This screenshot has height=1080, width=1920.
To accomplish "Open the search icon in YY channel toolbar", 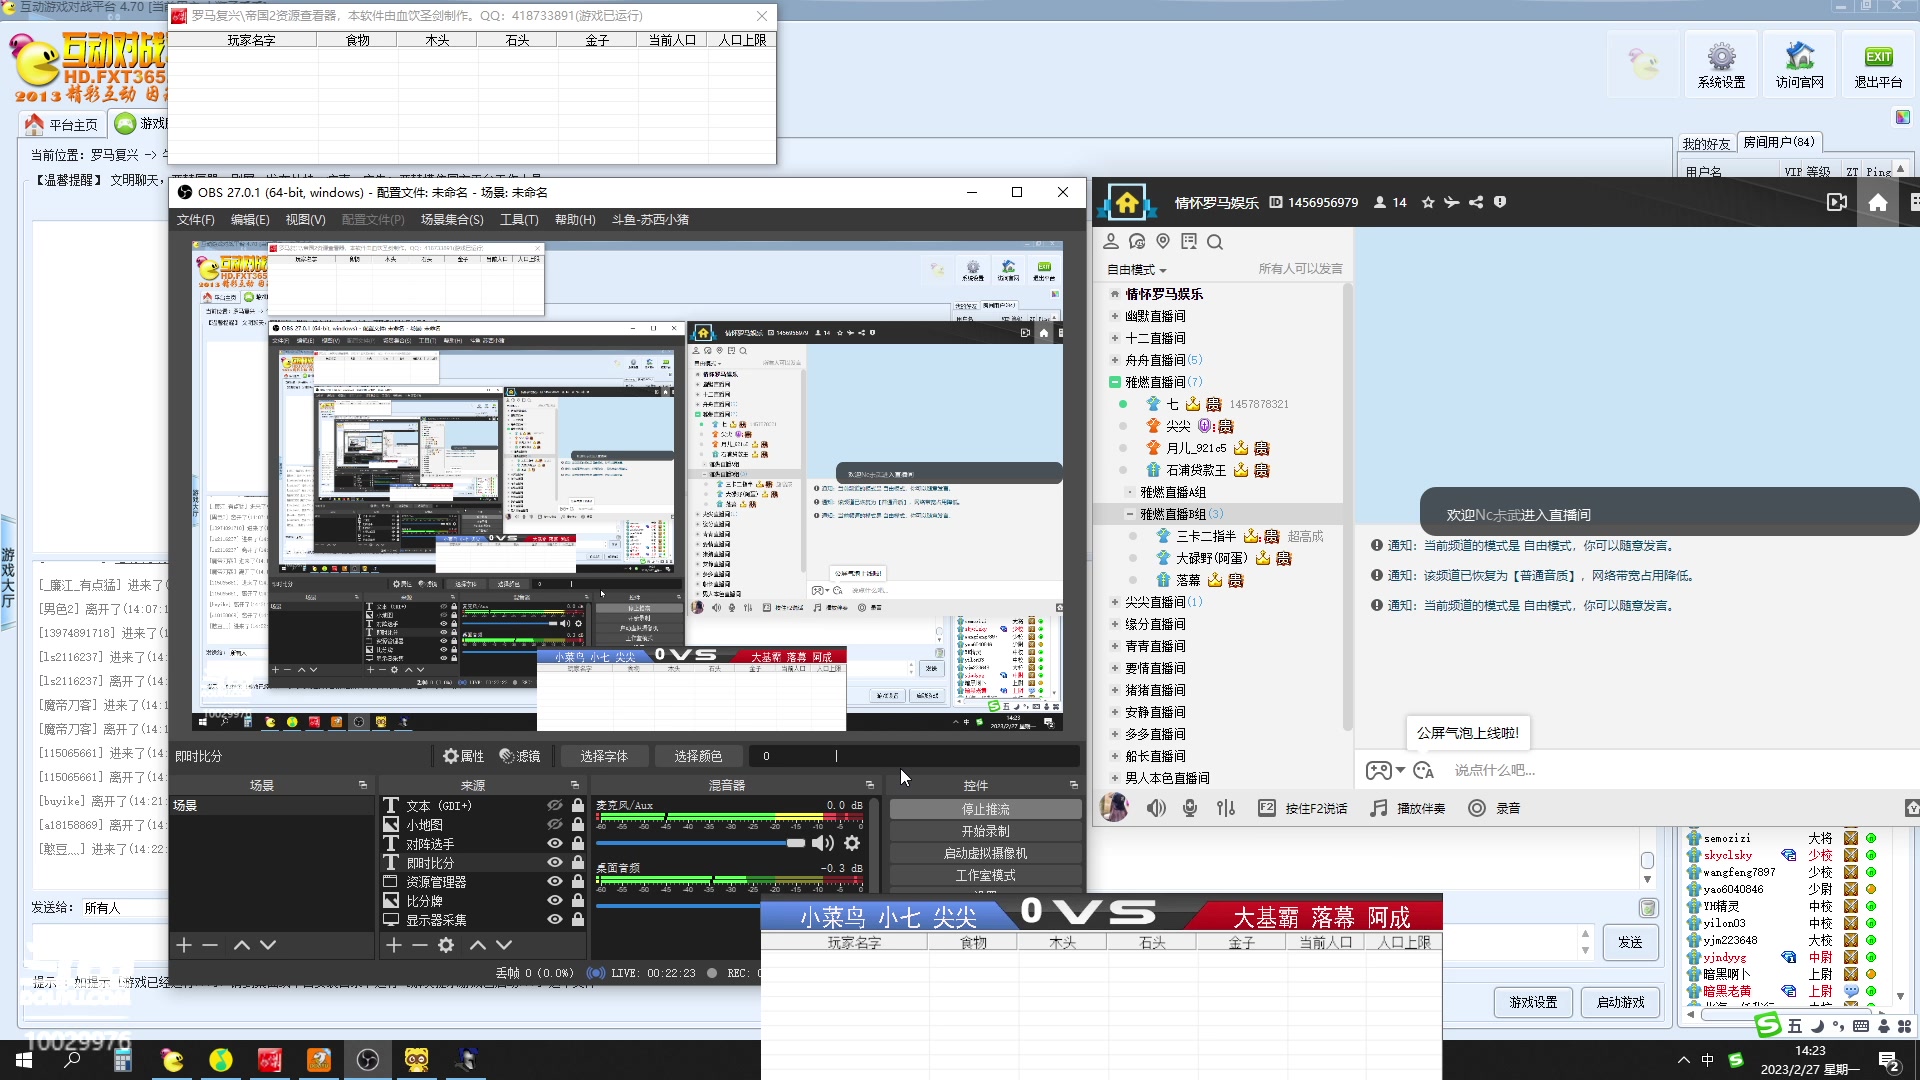I will pos(1215,242).
